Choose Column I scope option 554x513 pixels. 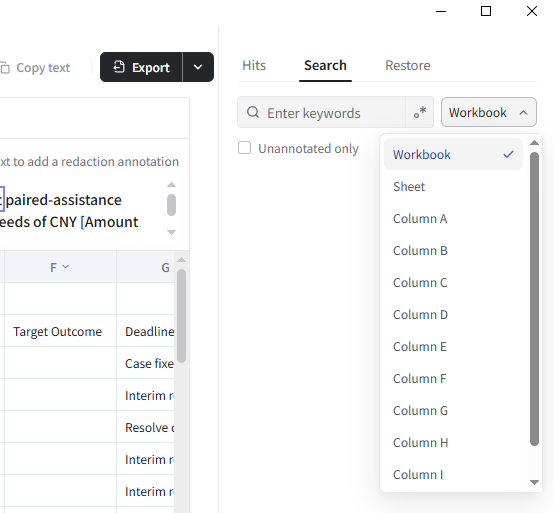pos(453,474)
